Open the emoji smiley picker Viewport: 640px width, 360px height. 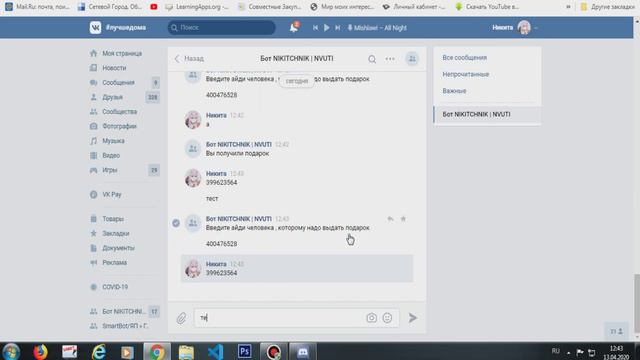387,318
